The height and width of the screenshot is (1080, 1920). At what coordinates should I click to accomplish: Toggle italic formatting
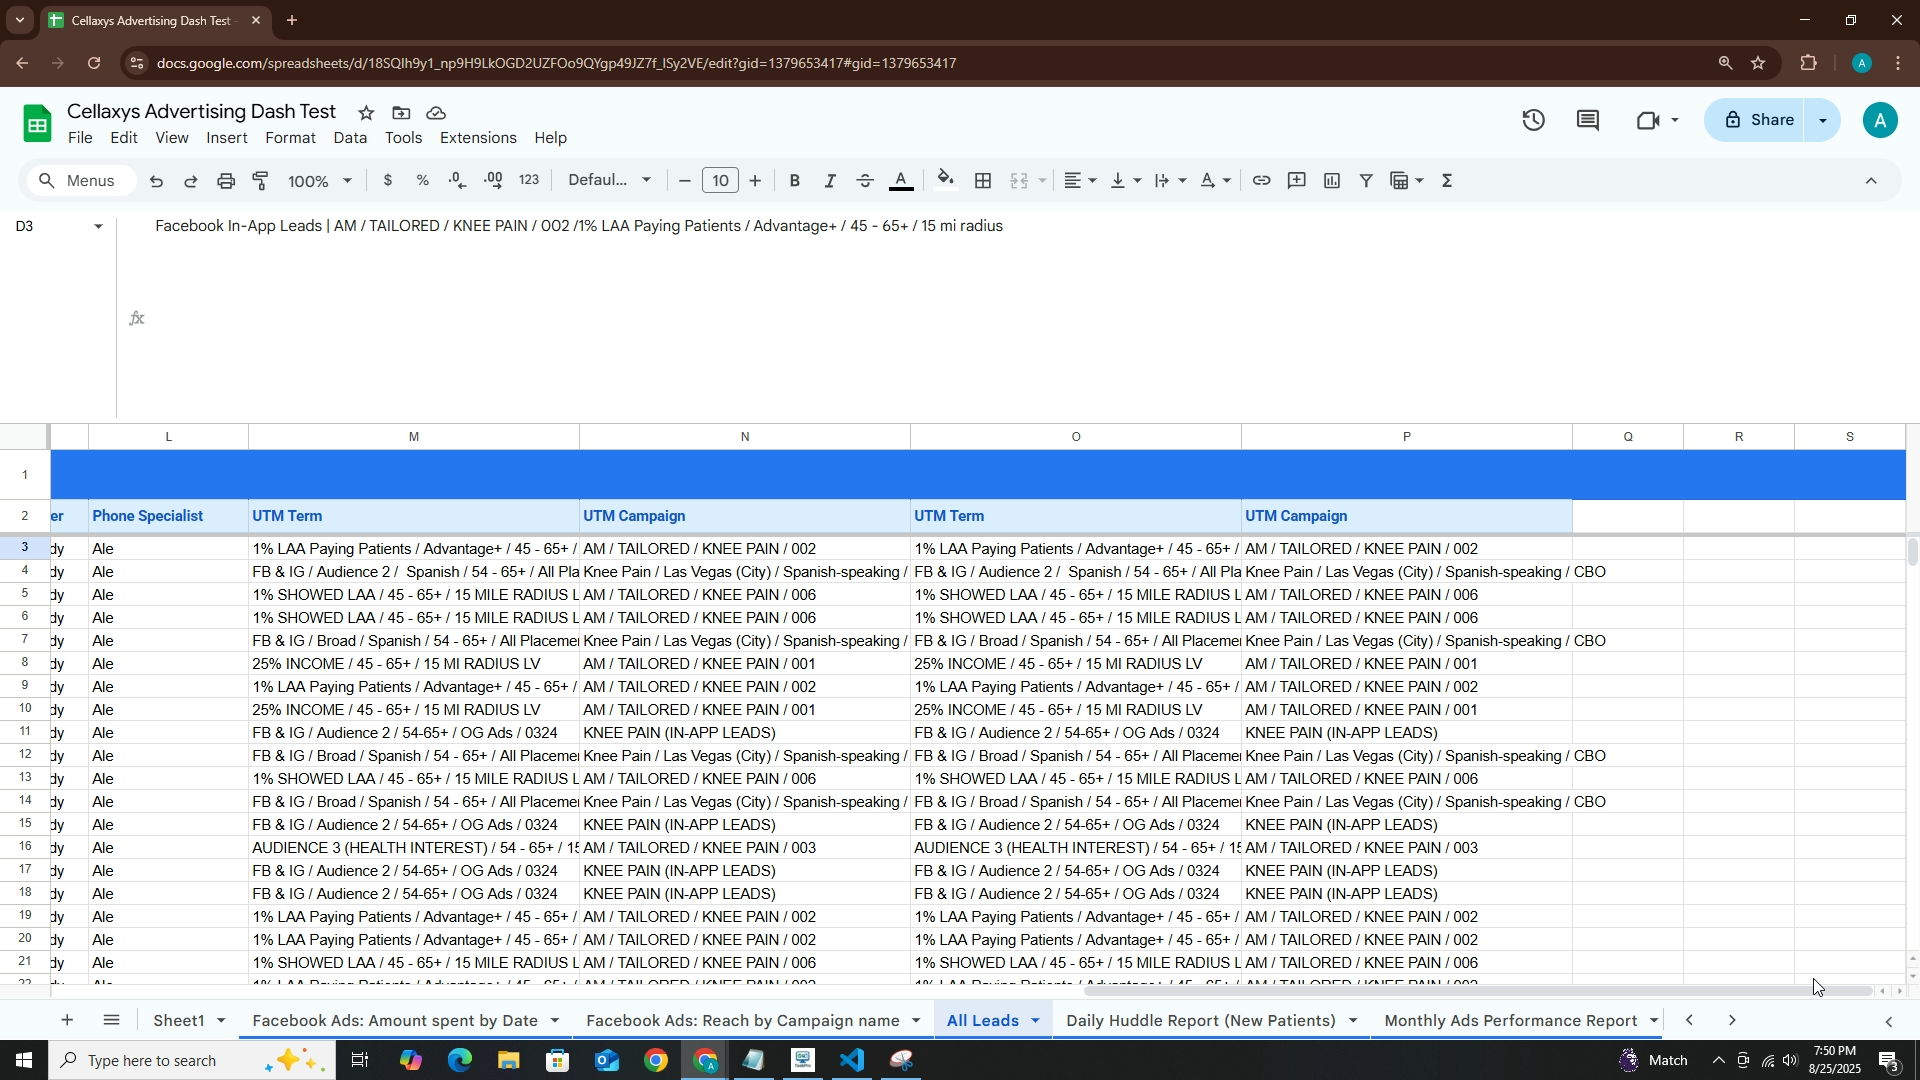point(829,181)
